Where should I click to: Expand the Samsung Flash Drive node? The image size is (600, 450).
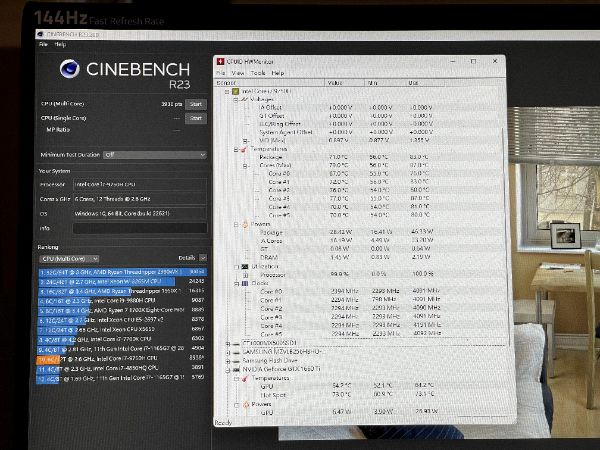pos(228,361)
